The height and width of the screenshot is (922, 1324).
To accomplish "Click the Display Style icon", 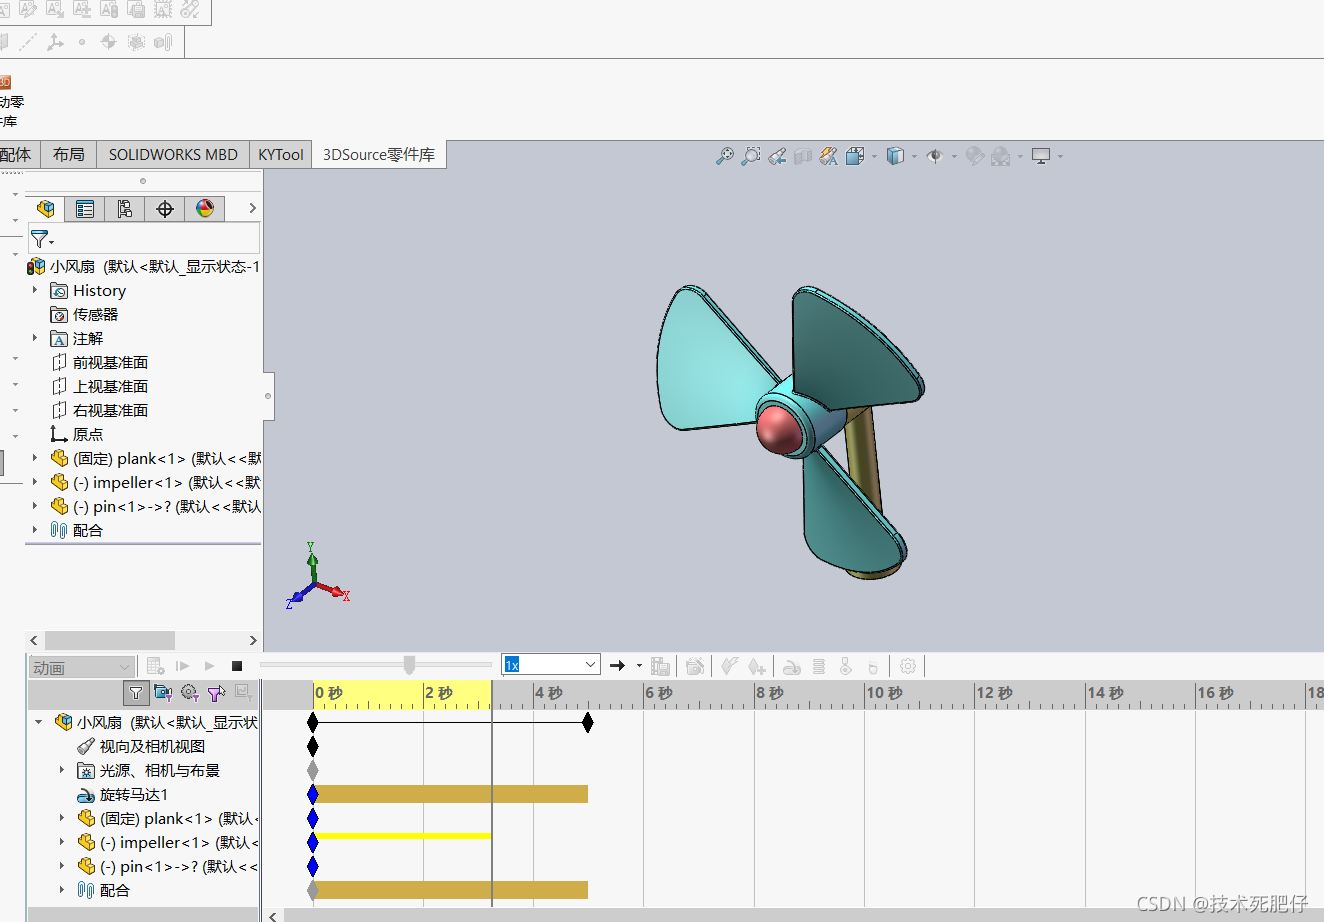I will tap(896, 156).
